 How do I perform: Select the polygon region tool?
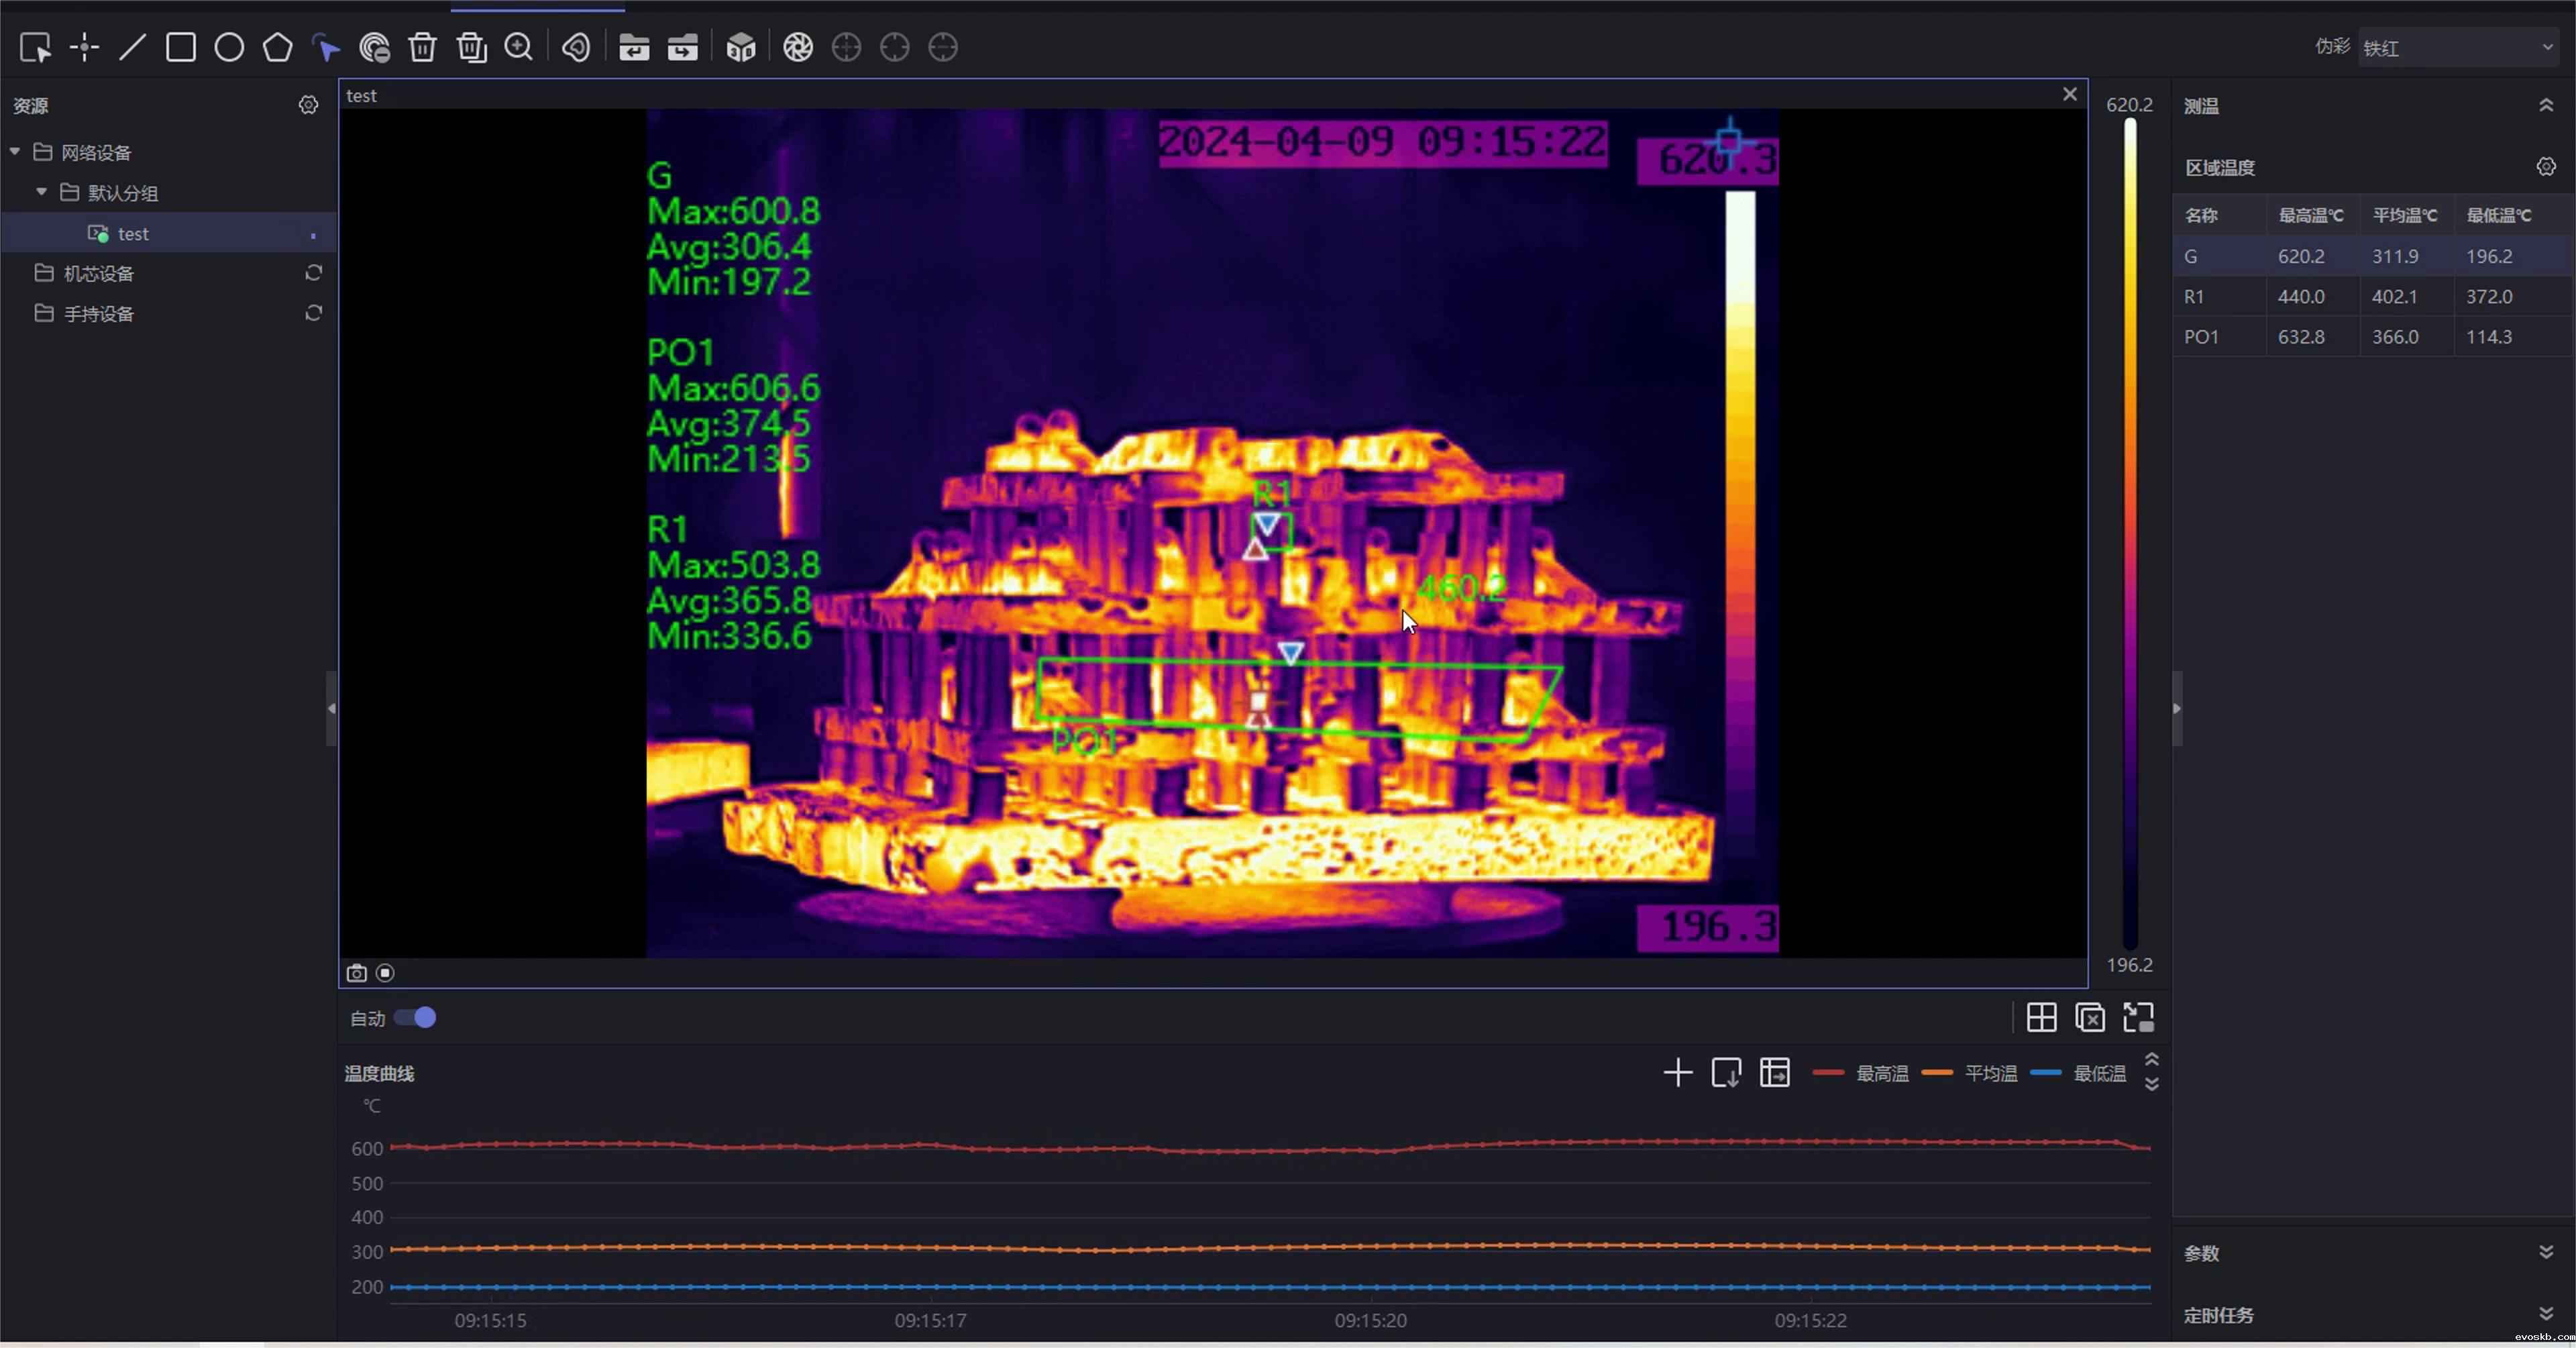278,47
